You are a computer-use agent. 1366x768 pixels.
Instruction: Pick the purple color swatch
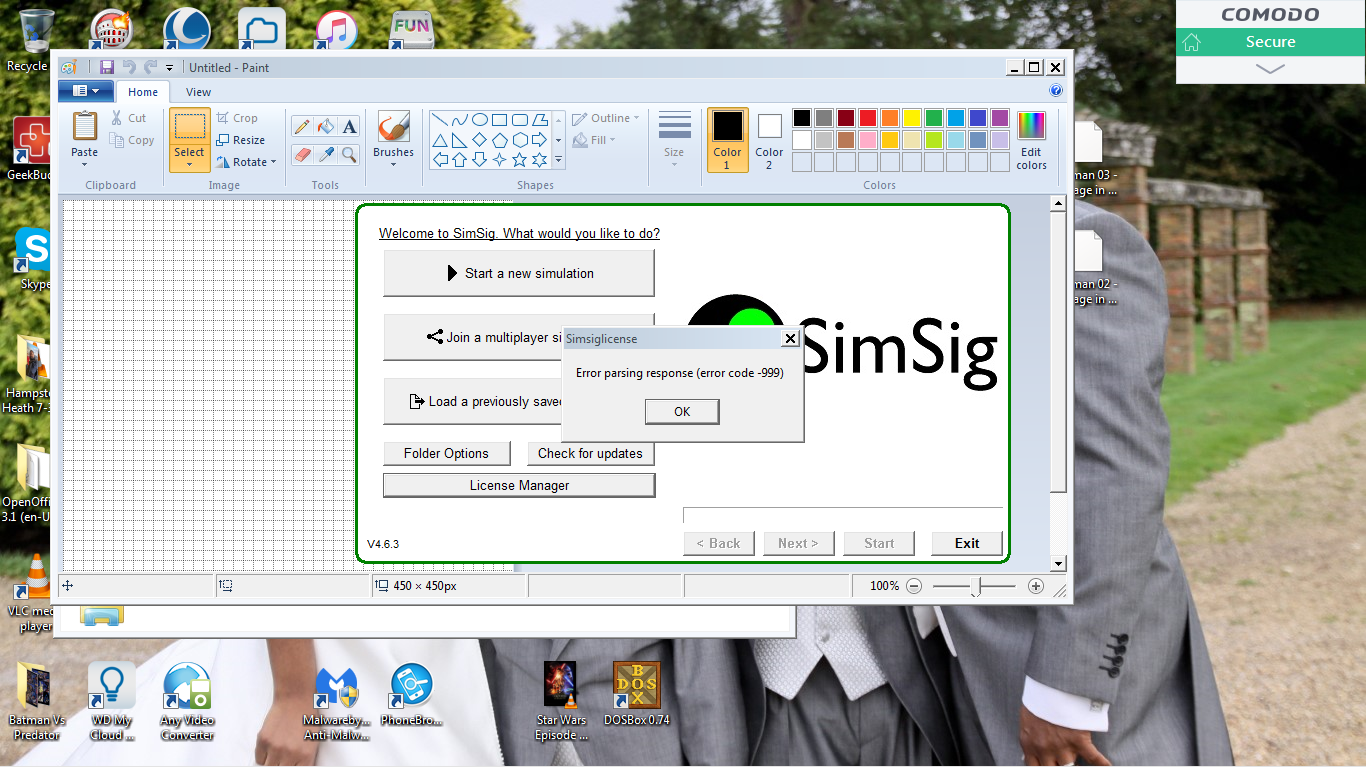pos(1000,118)
